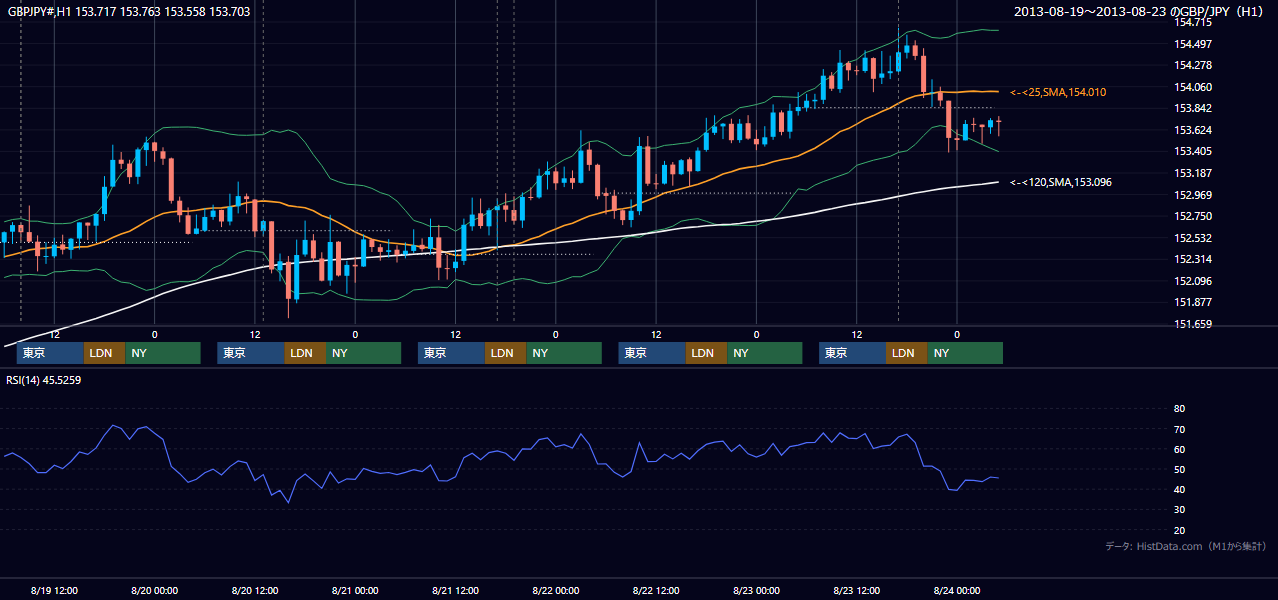Click price axis value 154.060

[1194, 87]
